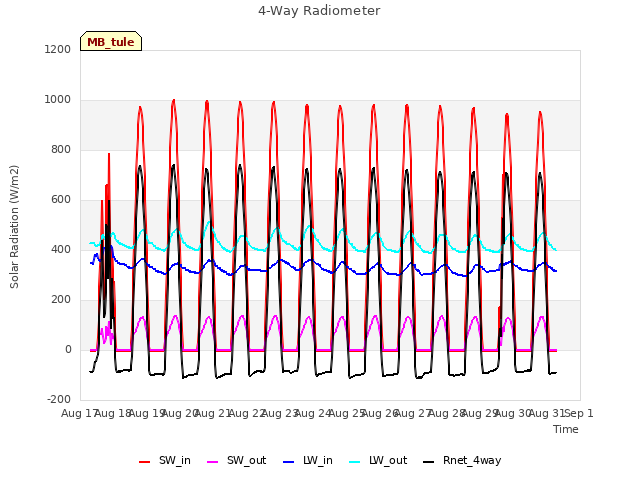This screenshot has height=480, width=640.
Task: Click the 0 y-axis tick label
Action: click(68, 349)
